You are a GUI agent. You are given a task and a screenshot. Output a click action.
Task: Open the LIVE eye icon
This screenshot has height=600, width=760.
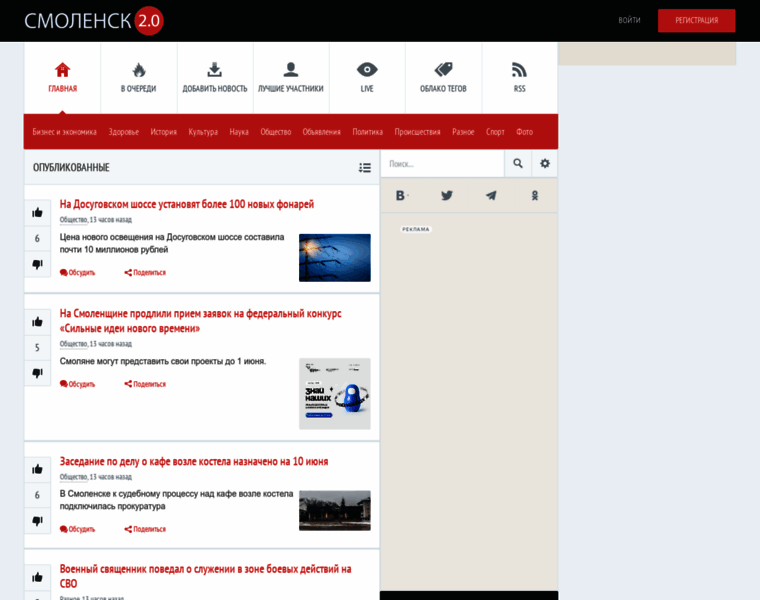point(367,70)
